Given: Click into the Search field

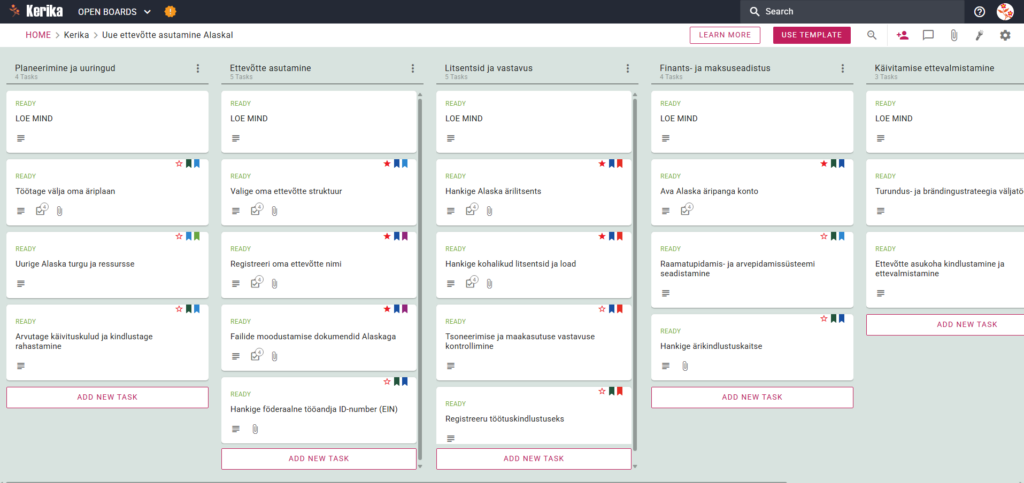Looking at the screenshot, I should (x=852, y=12).
